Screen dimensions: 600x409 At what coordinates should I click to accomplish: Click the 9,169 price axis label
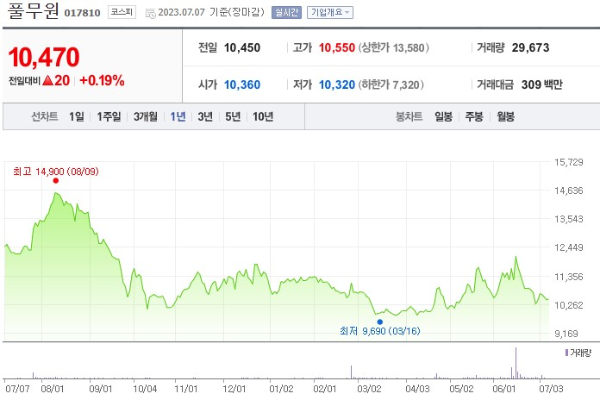click(566, 334)
